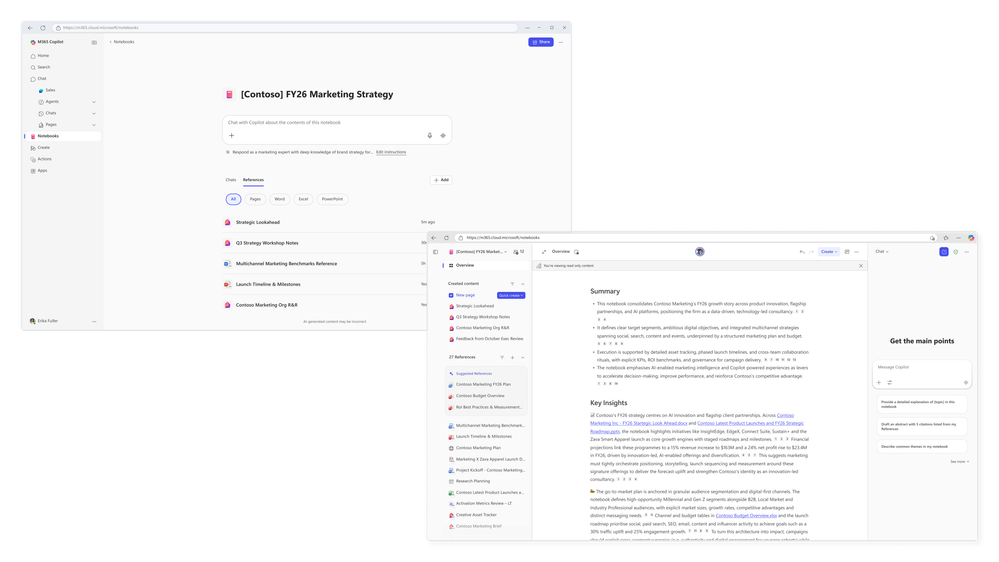
Task: Switch to the References tab
Action: tap(253, 180)
